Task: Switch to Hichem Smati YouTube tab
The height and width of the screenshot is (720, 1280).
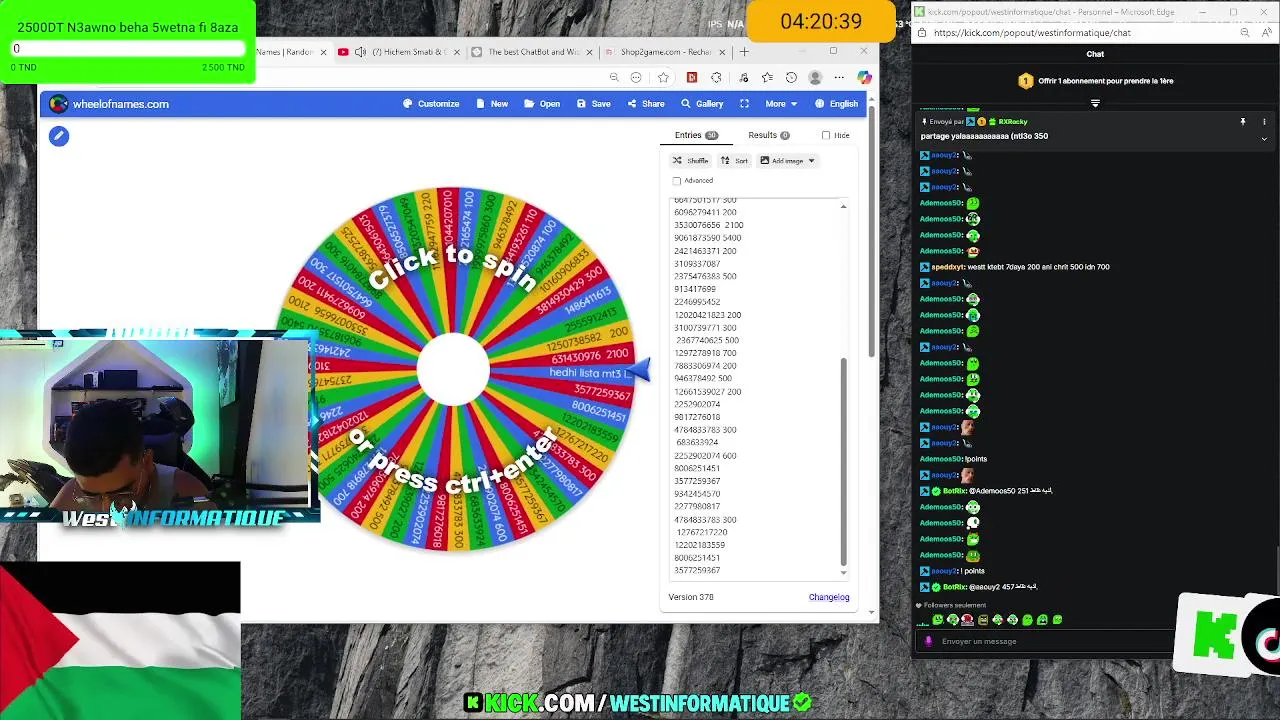Action: click(400, 52)
